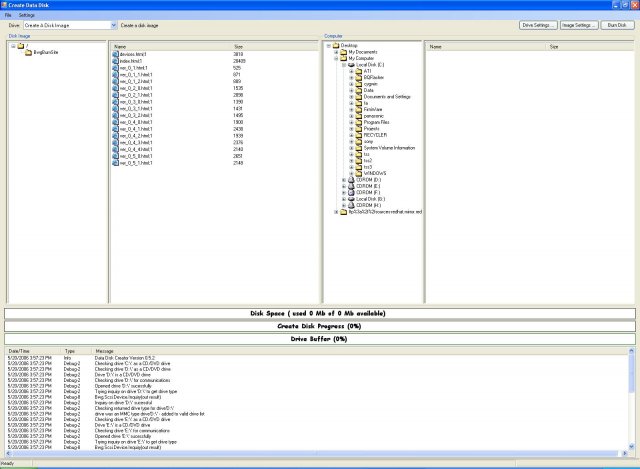
Task: Open the Image Settings dialog
Action: tap(579, 24)
